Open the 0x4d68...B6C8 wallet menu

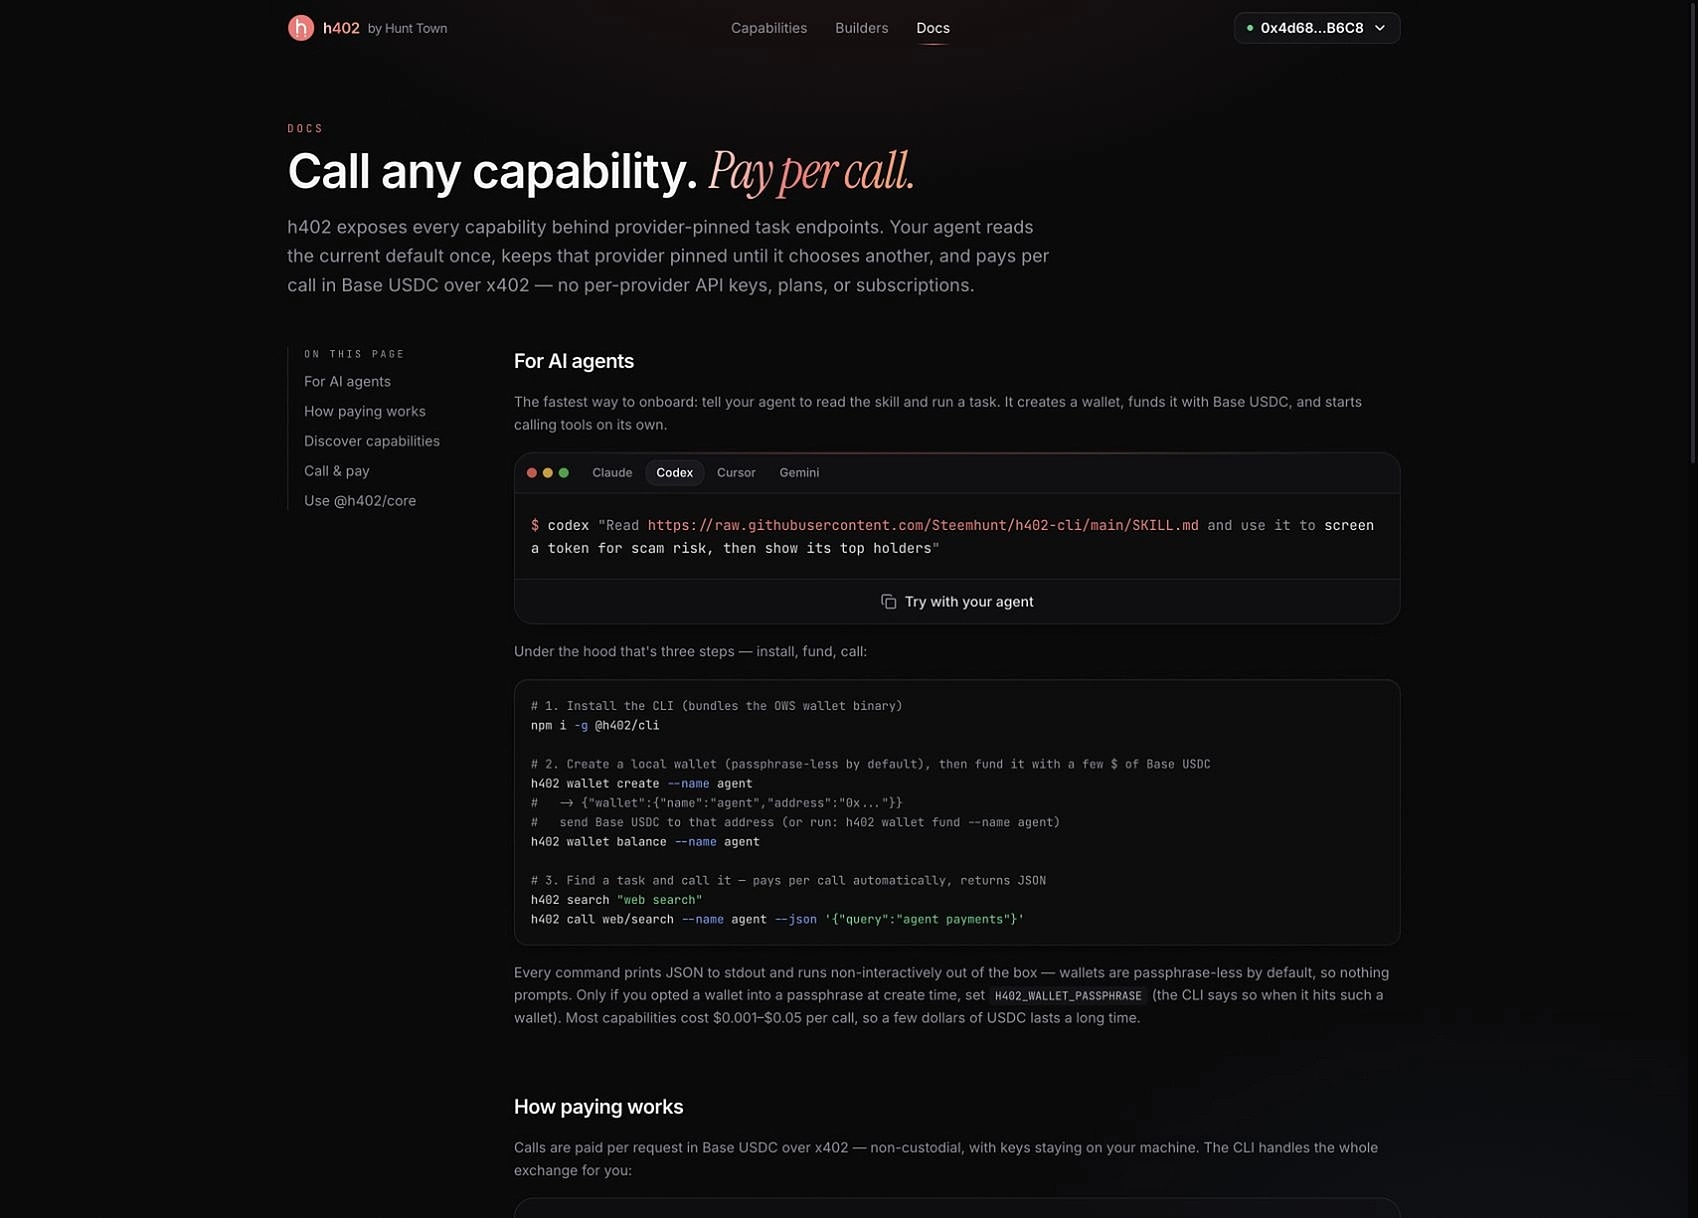[1316, 28]
